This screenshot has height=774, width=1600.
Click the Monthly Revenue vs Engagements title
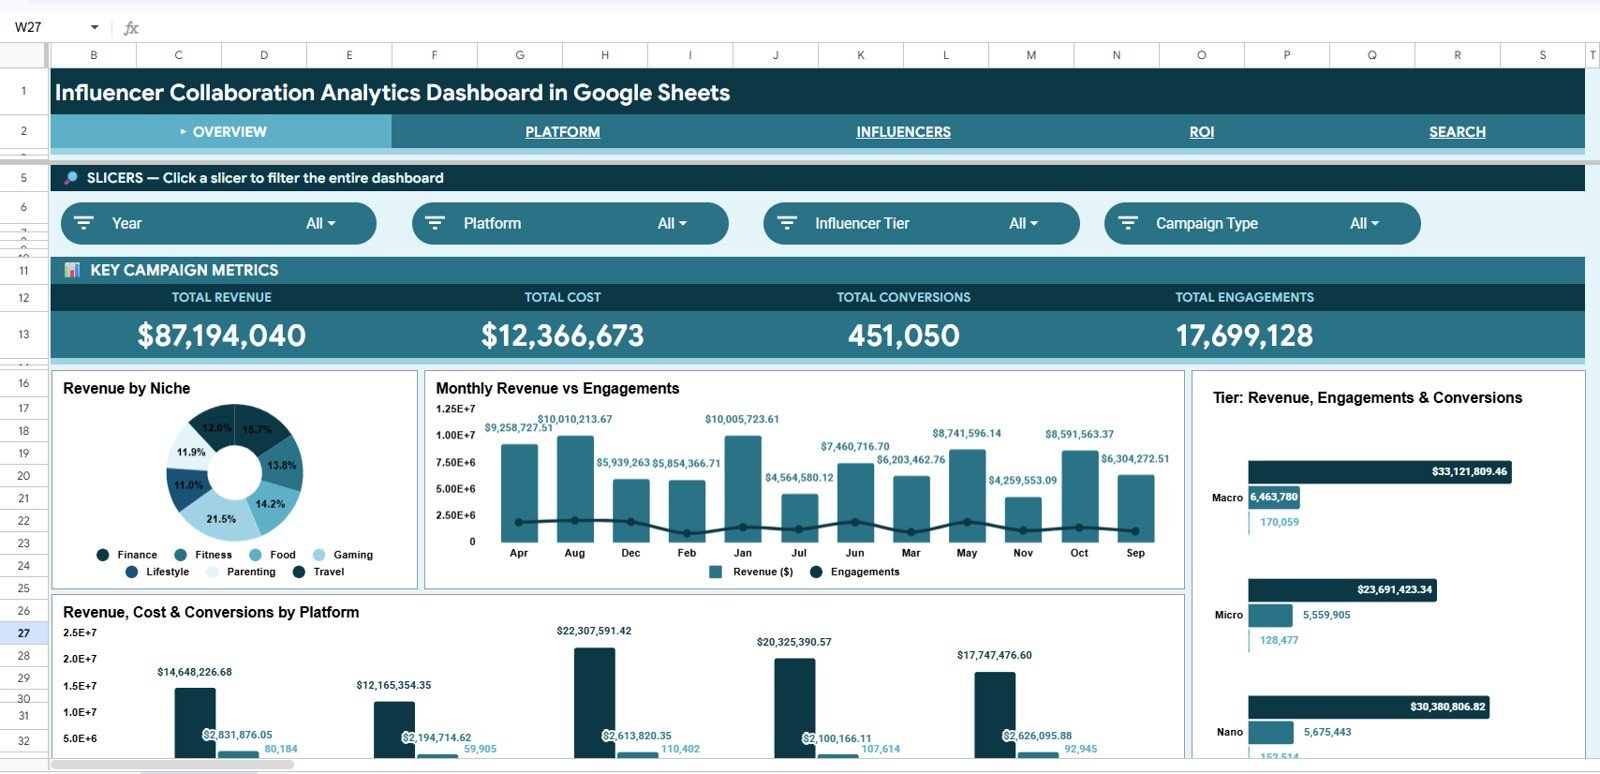557,388
